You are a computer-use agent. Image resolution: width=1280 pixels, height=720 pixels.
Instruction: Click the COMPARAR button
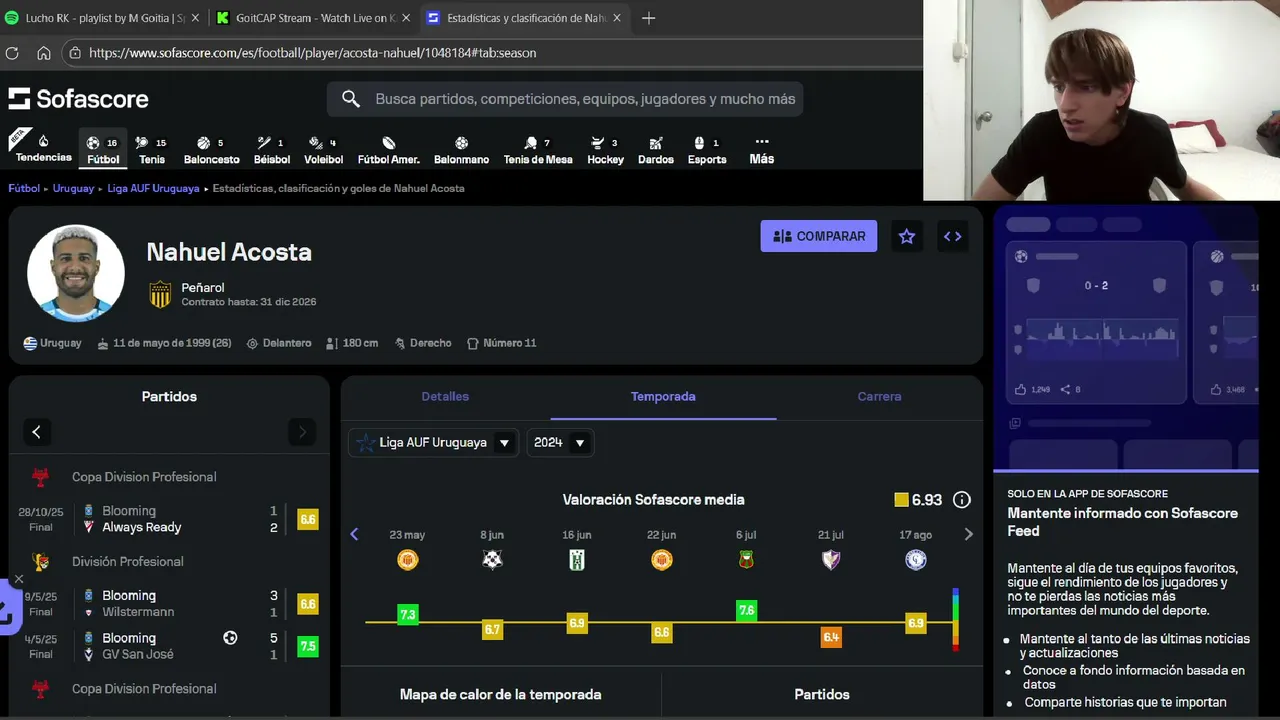click(819, 236)
